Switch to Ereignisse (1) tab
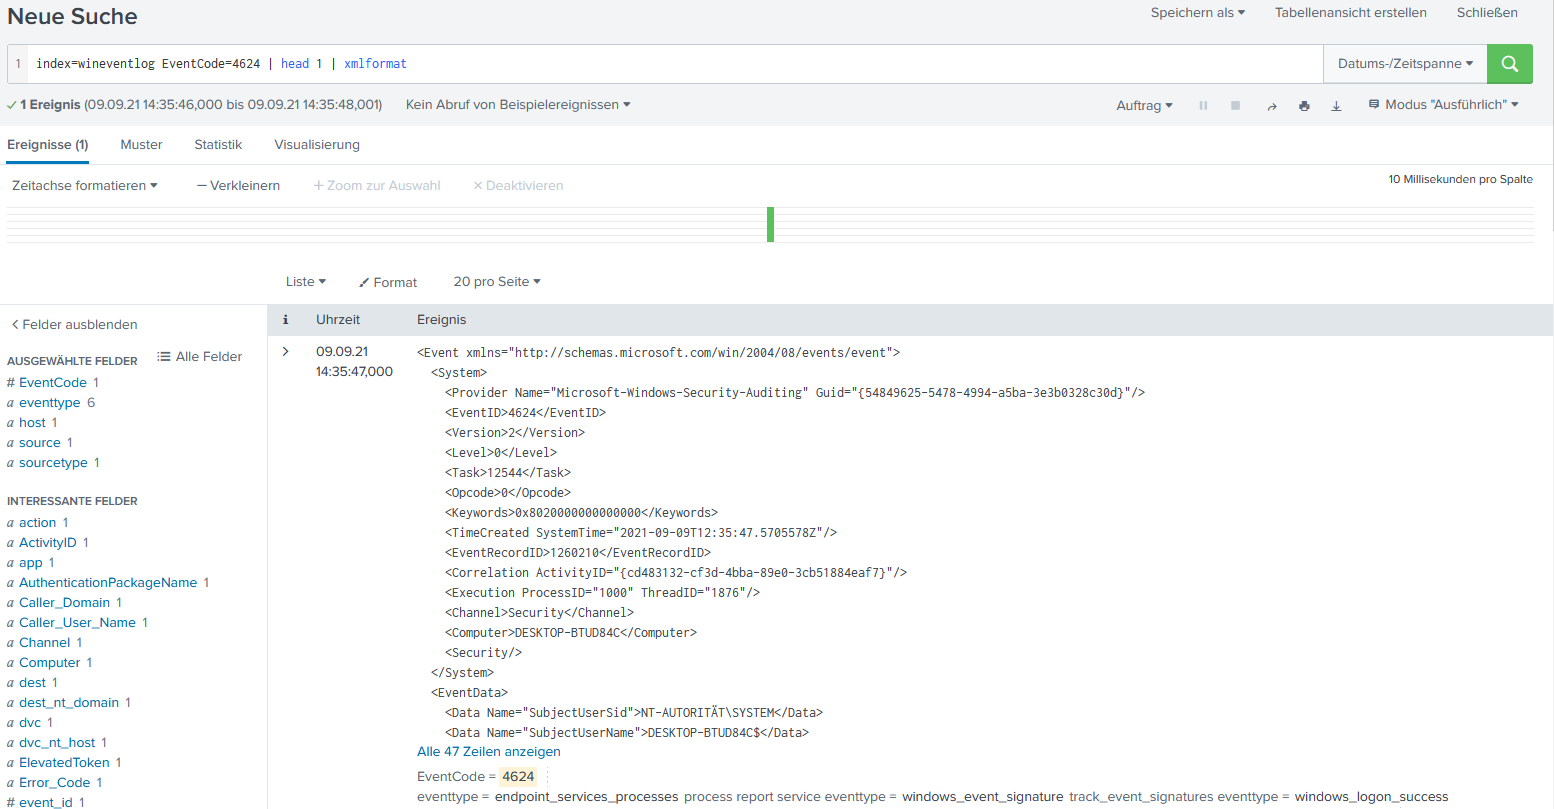 (x=48, y=145)
